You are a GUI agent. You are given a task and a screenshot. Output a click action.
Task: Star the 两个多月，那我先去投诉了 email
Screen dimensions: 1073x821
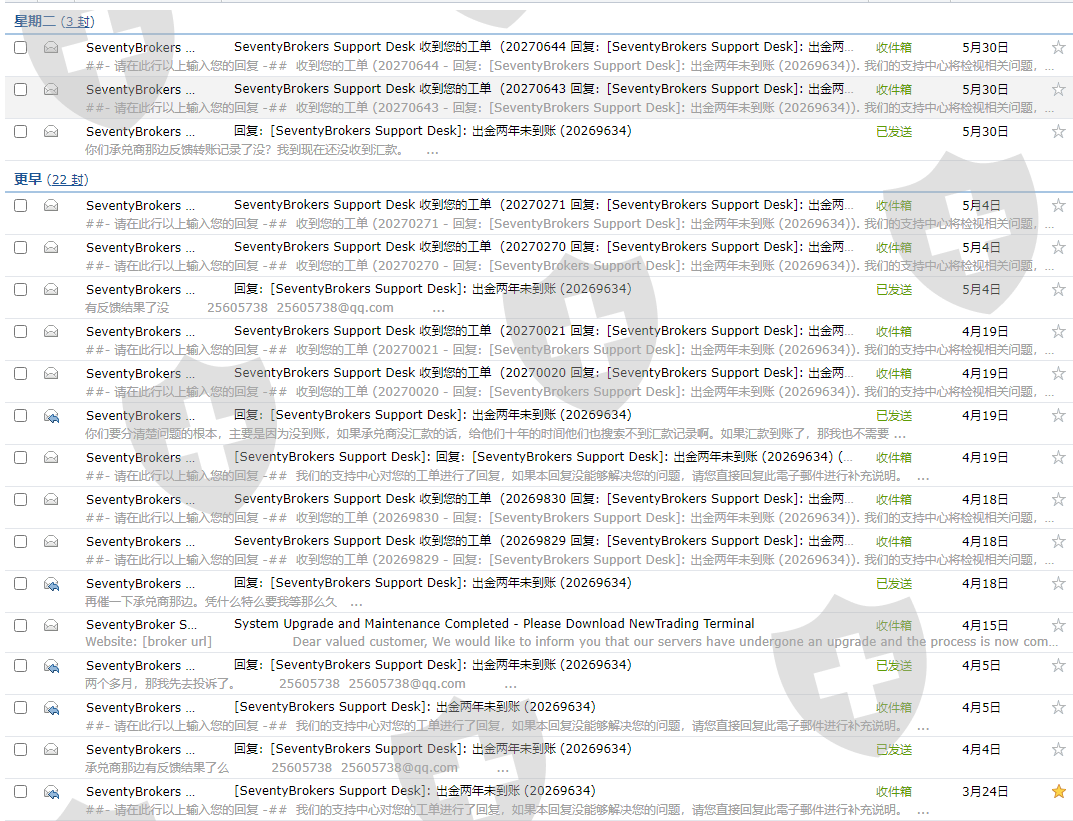tap(1058, 666)
